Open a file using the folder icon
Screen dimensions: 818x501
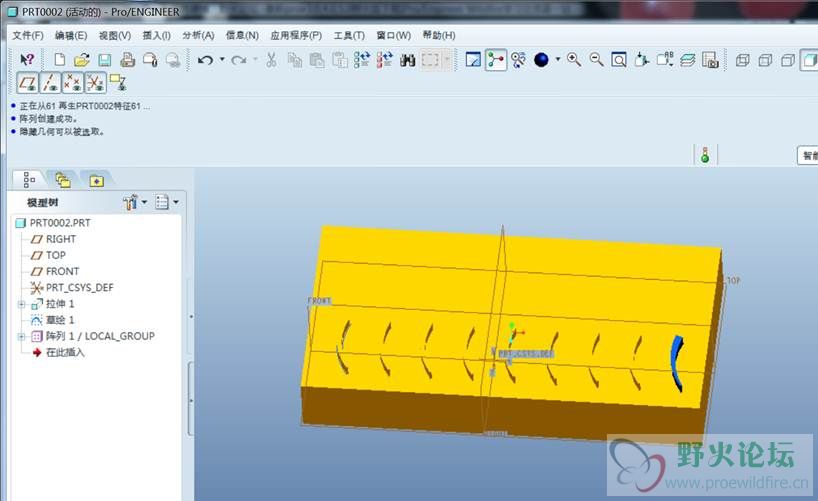(82, 60)
